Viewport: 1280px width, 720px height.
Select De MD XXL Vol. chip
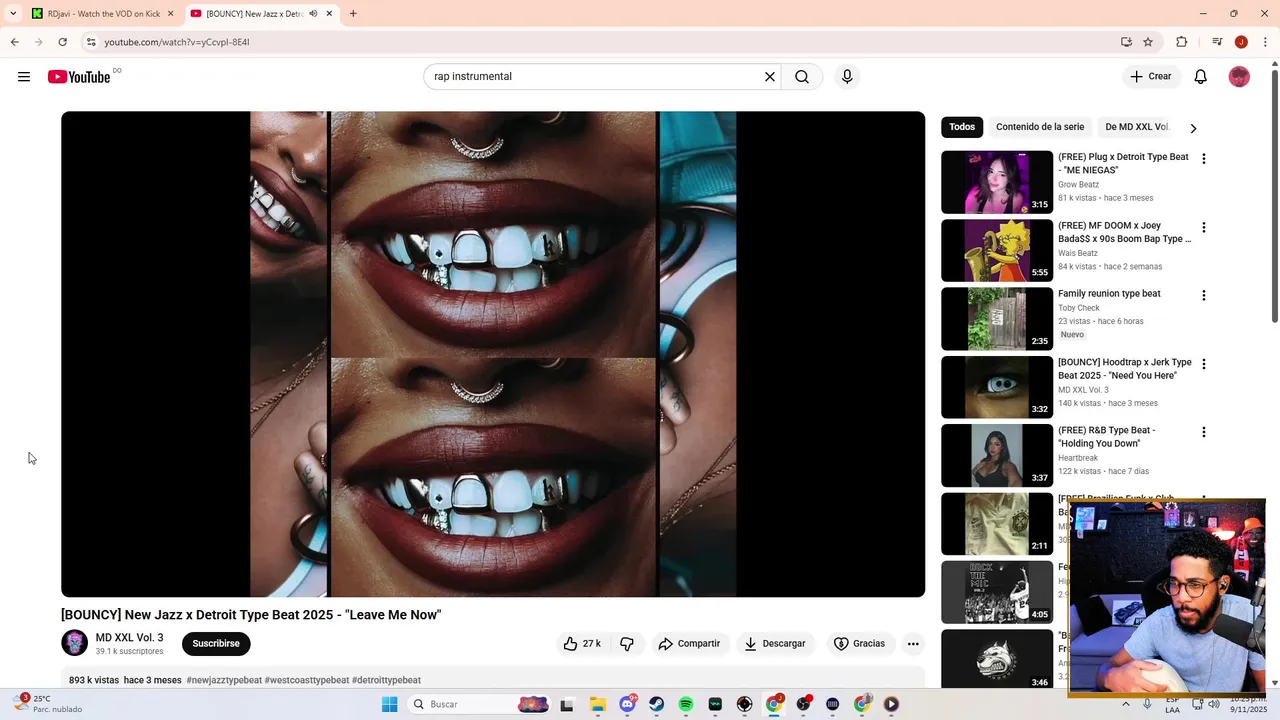tap(1137, 127)
